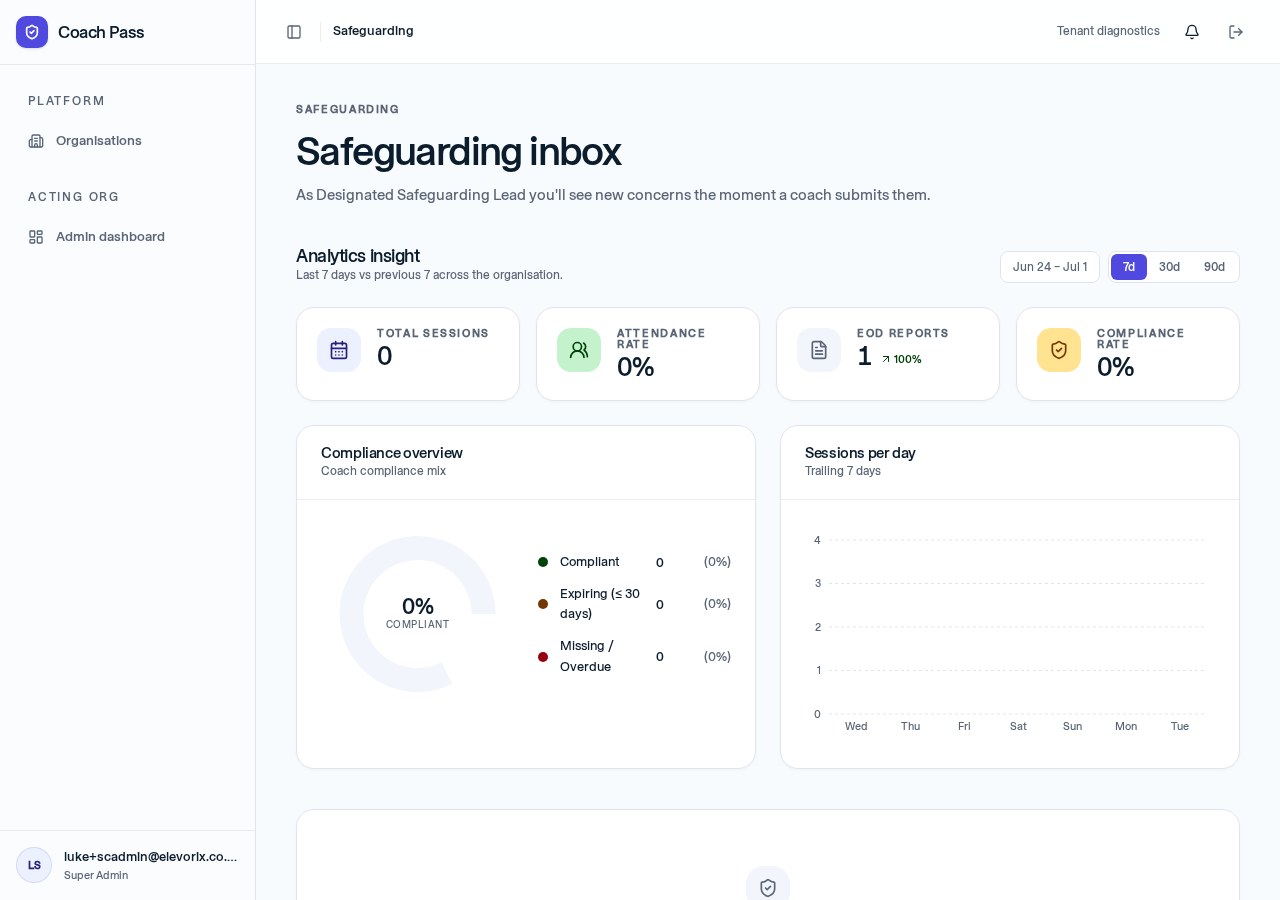The height and width of the screenshot is (900, 1280).
Task: Click the Sessions per day card title
Action: pos(860,453)
